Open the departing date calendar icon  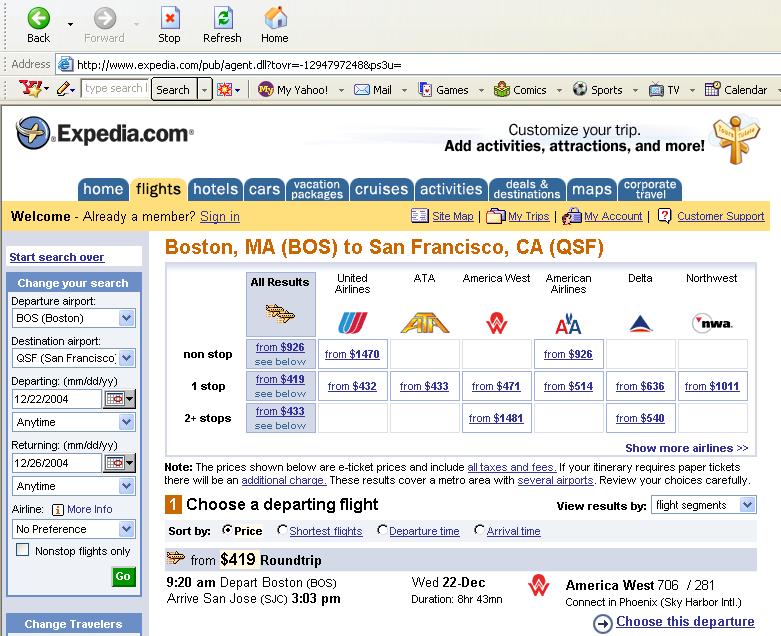115,399
